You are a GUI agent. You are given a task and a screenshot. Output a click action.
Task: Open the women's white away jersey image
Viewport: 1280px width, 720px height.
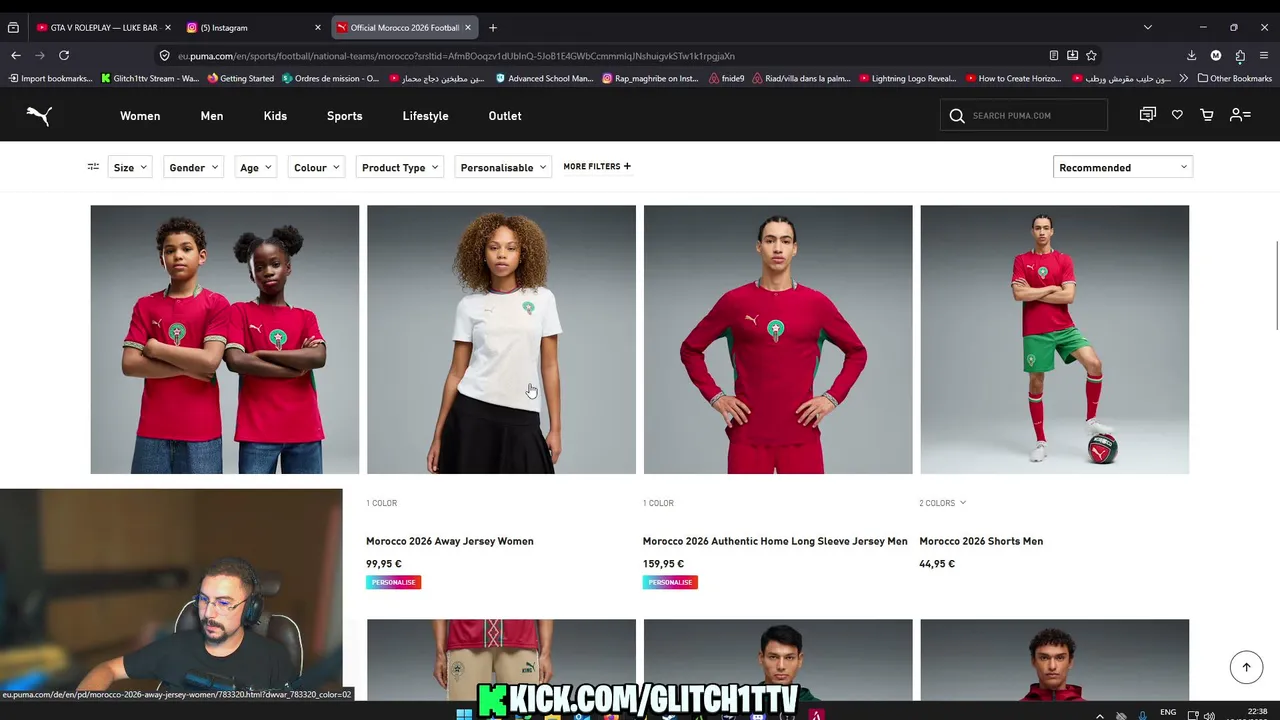tap(501, 340)
